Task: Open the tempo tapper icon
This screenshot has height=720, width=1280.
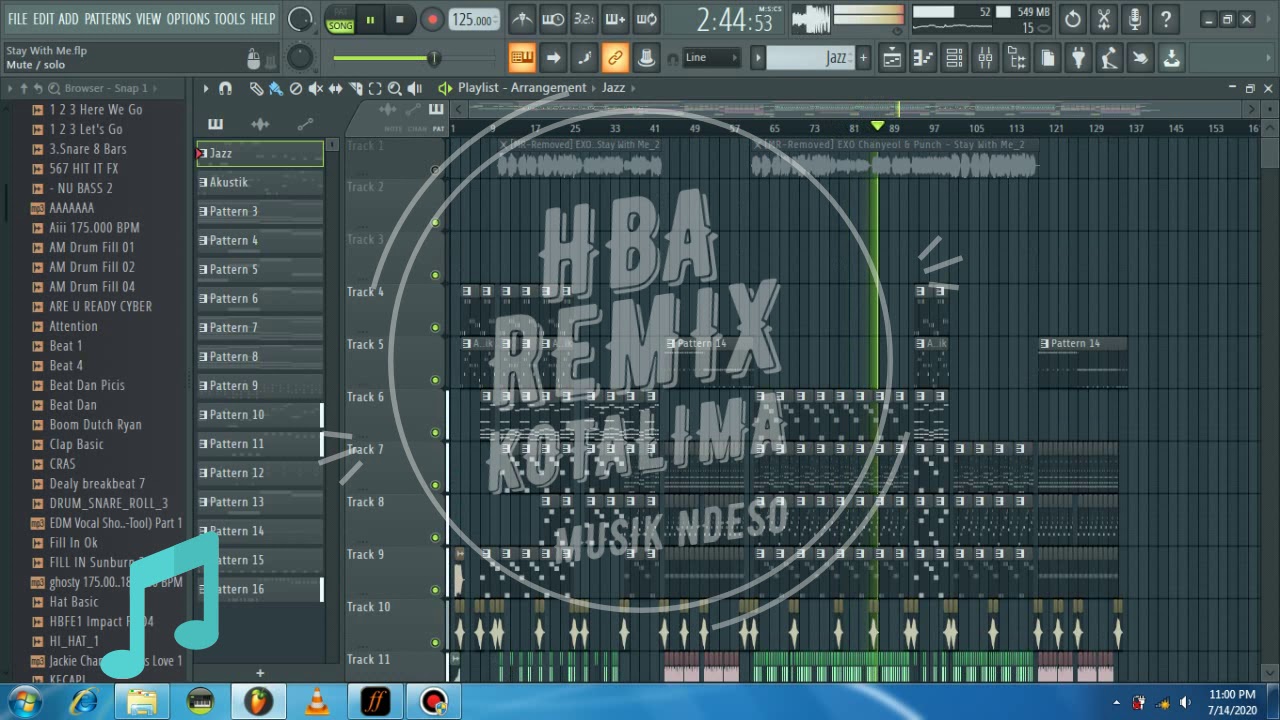Action: pyautogui.click(x=1109, y=58)
